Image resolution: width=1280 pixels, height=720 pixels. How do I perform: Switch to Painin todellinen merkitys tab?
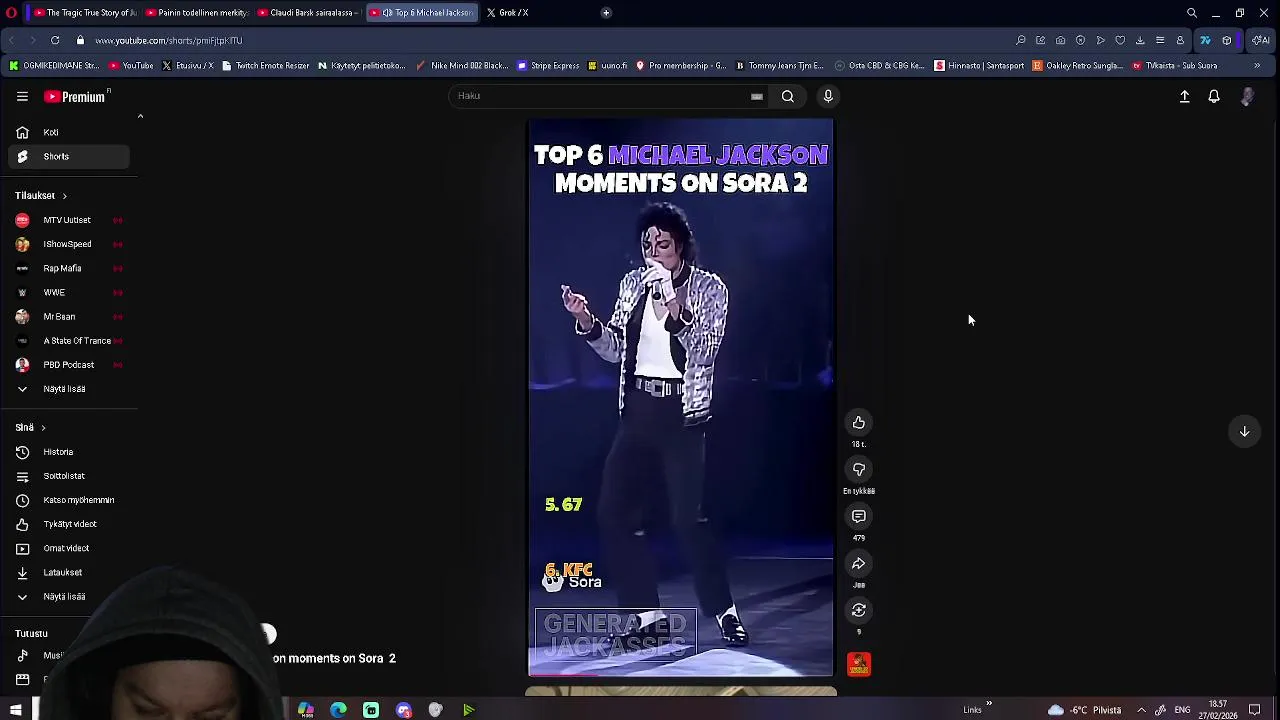click(x=196, y=13)
